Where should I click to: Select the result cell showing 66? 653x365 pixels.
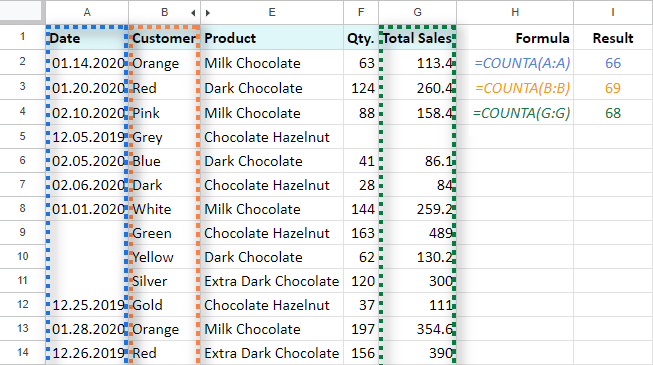click(x=613, y=62)
